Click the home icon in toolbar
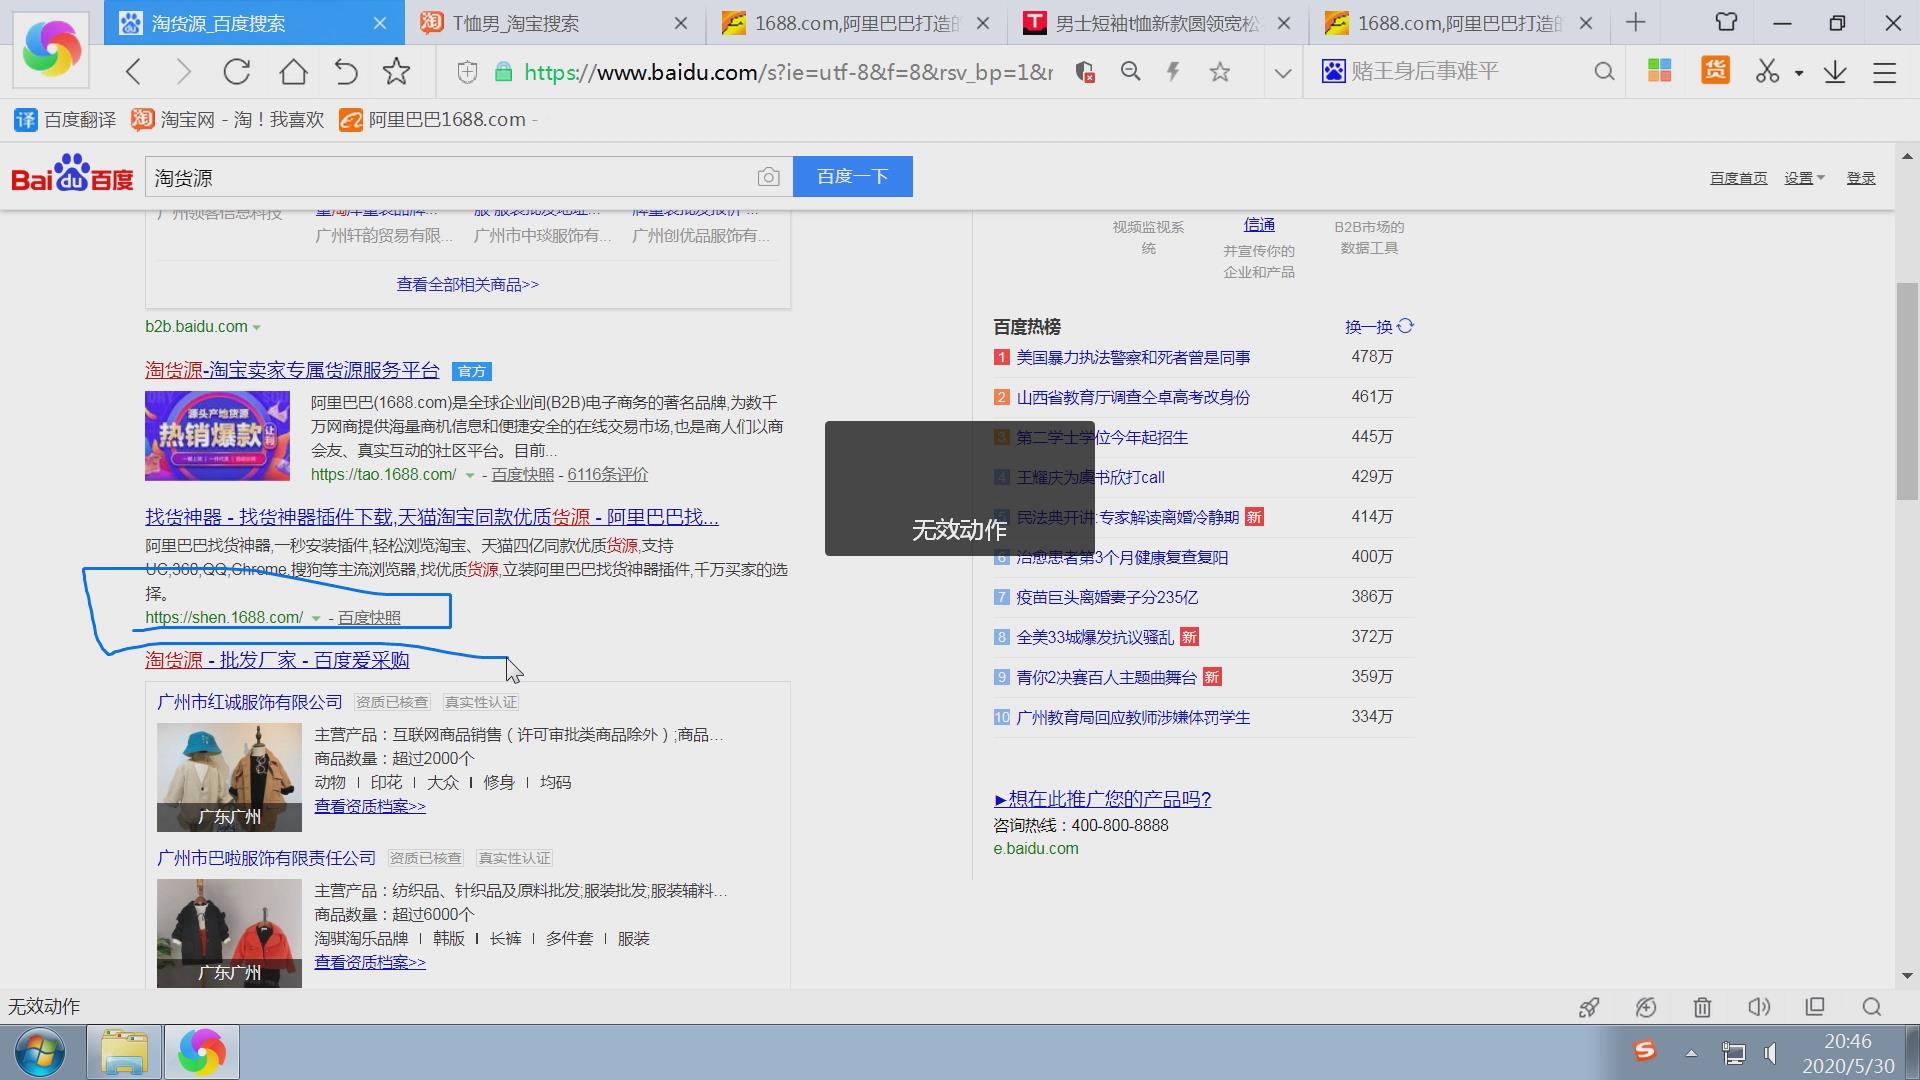Screen dimensions: 1920x1080 click(291, 71)
